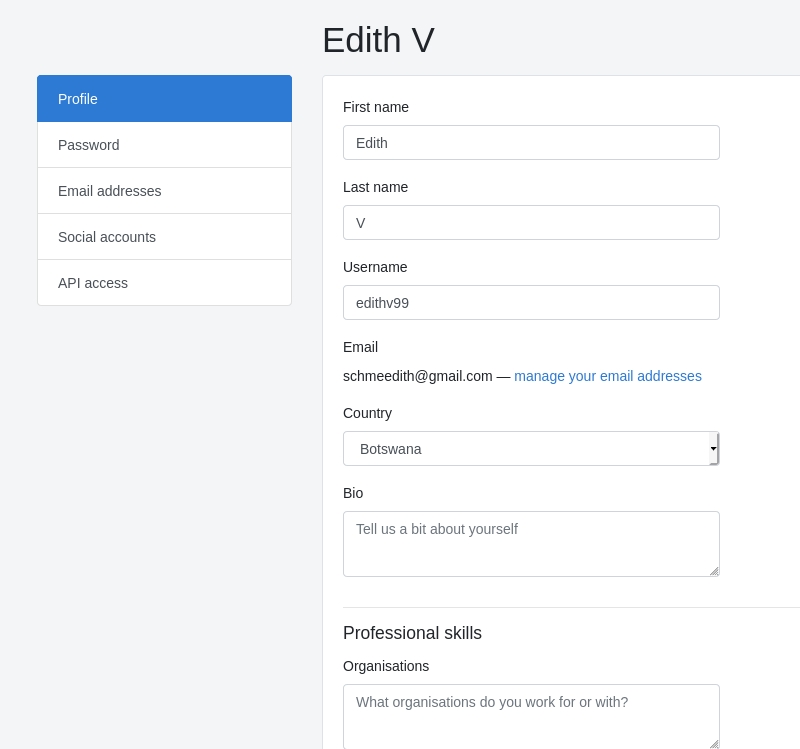Click the Organisations field label
The image size is (800, 749).
pyautogui.click(x=386, y=666)
